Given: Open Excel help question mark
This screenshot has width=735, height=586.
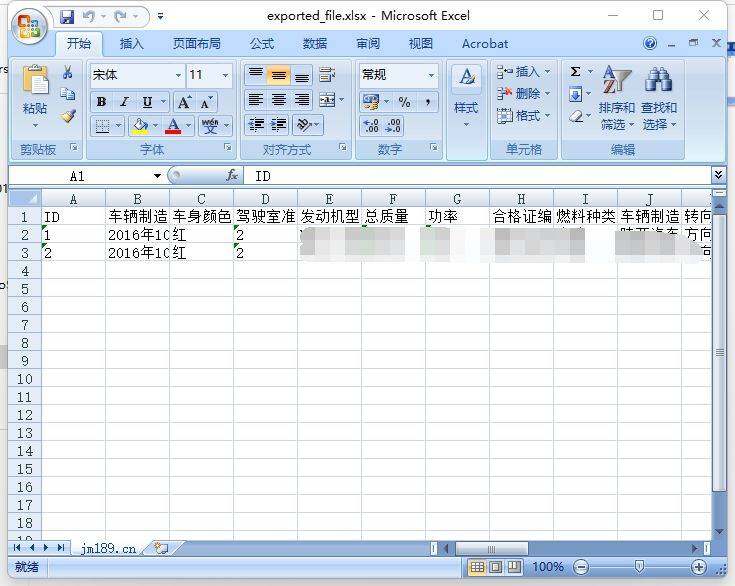Looking at the screenshot, I should (x=650, y=44).
